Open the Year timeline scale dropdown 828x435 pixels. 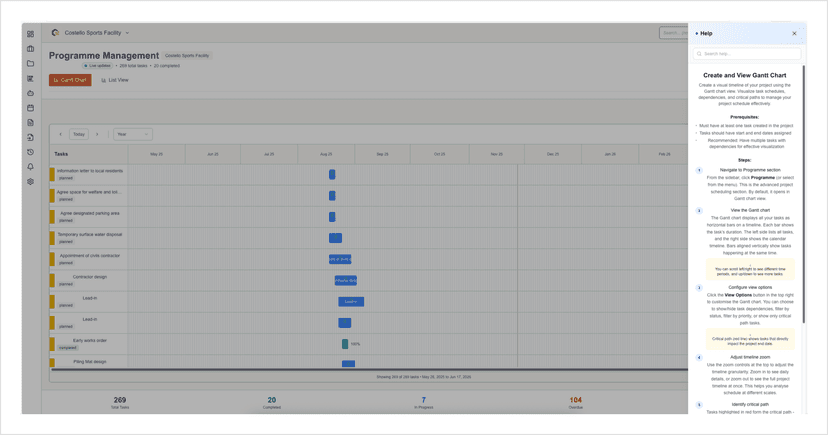pyautogui.click(x=133, y=134)
